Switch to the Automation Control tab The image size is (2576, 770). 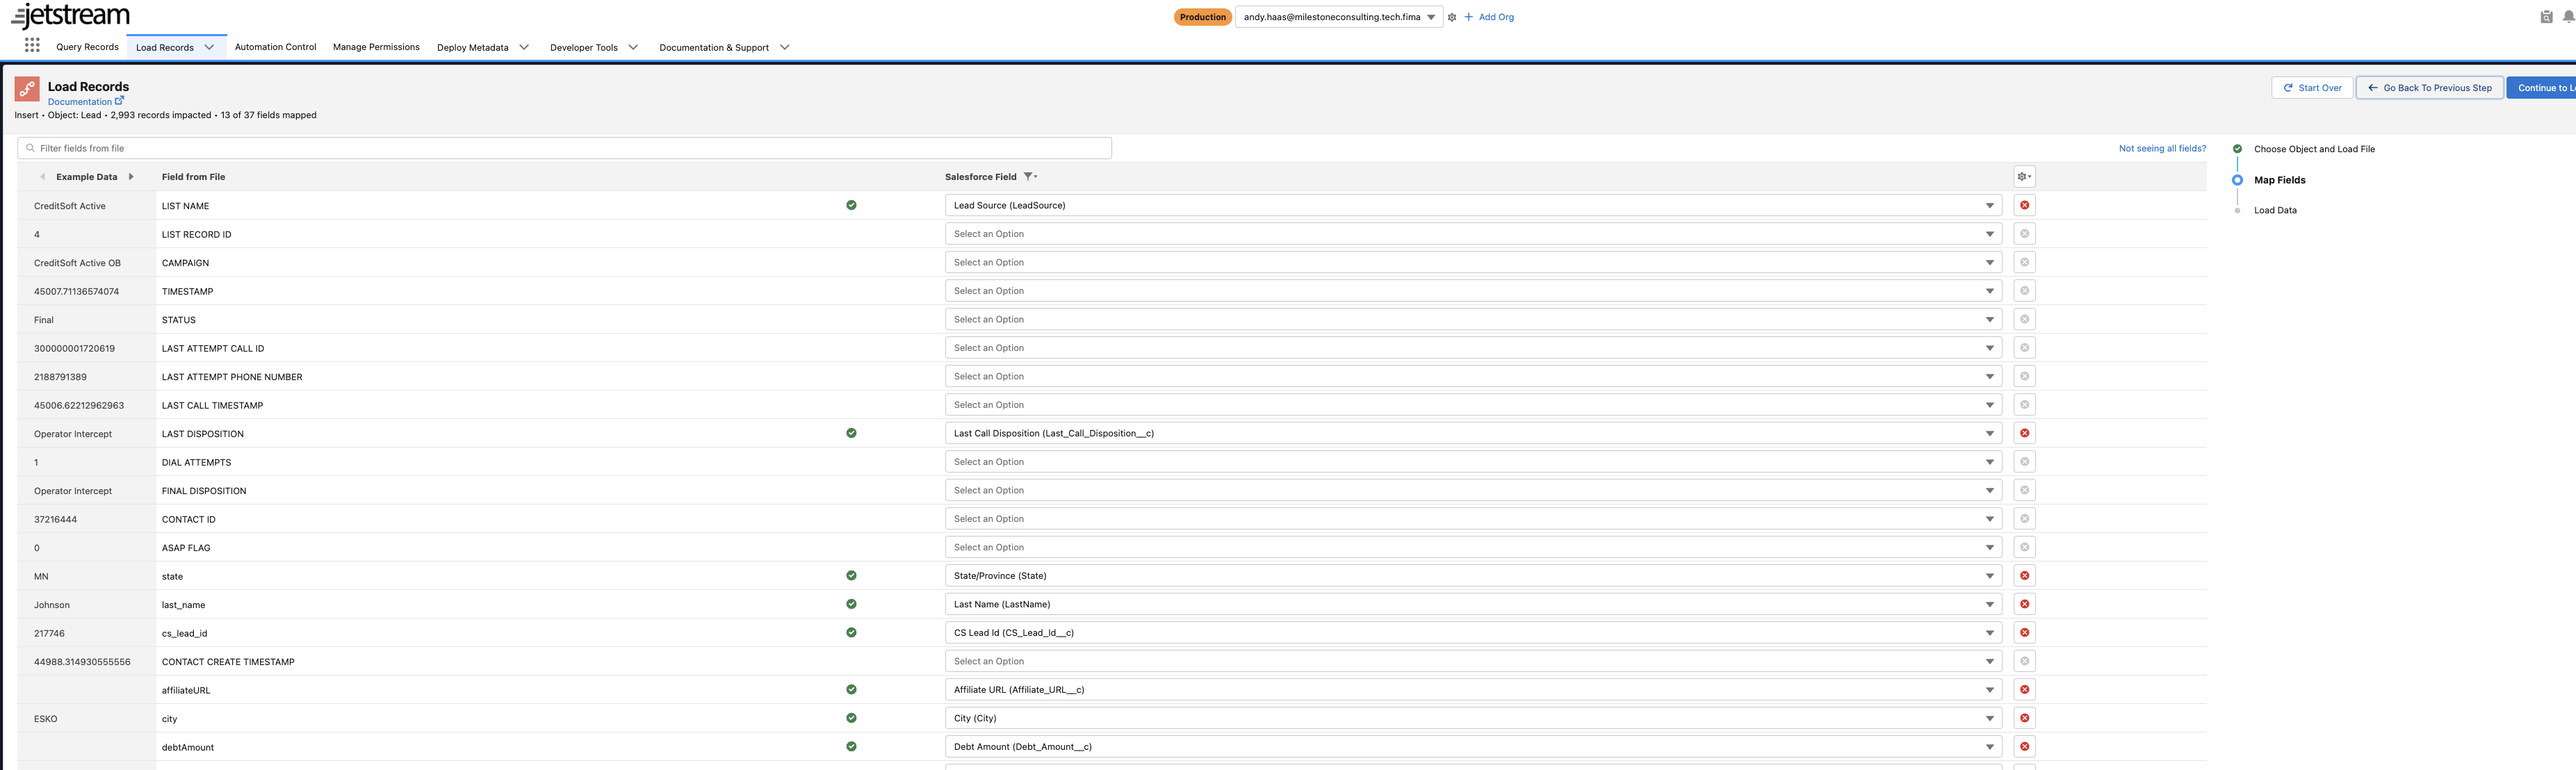[x=275, y=46]
